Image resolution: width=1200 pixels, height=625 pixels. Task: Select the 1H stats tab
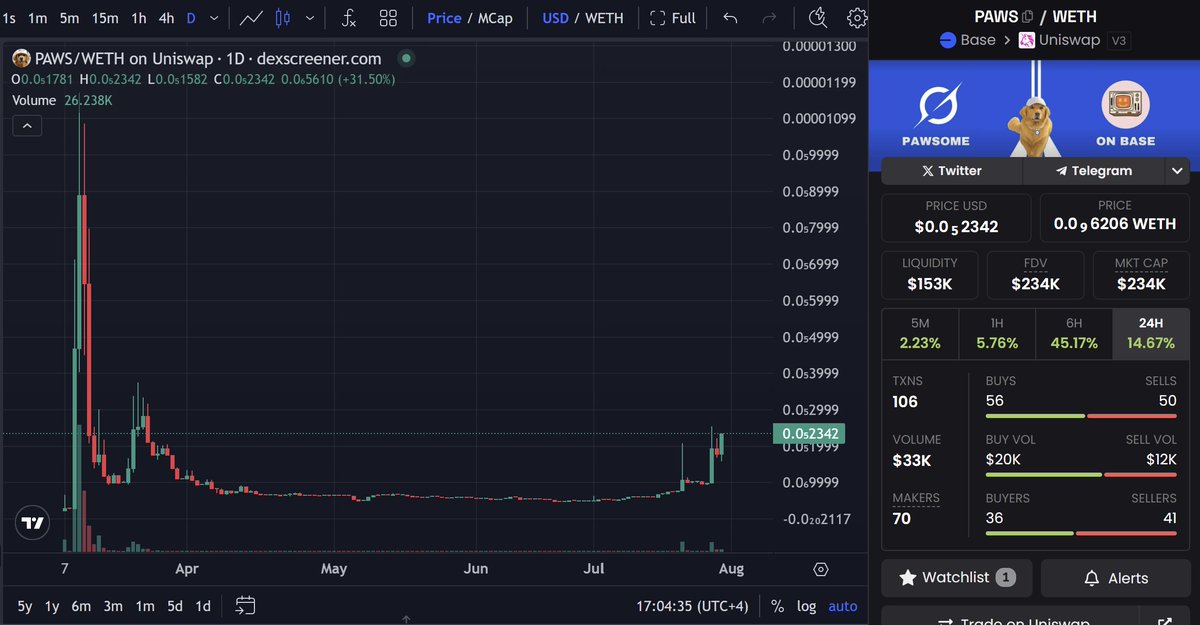click(997, 334)
